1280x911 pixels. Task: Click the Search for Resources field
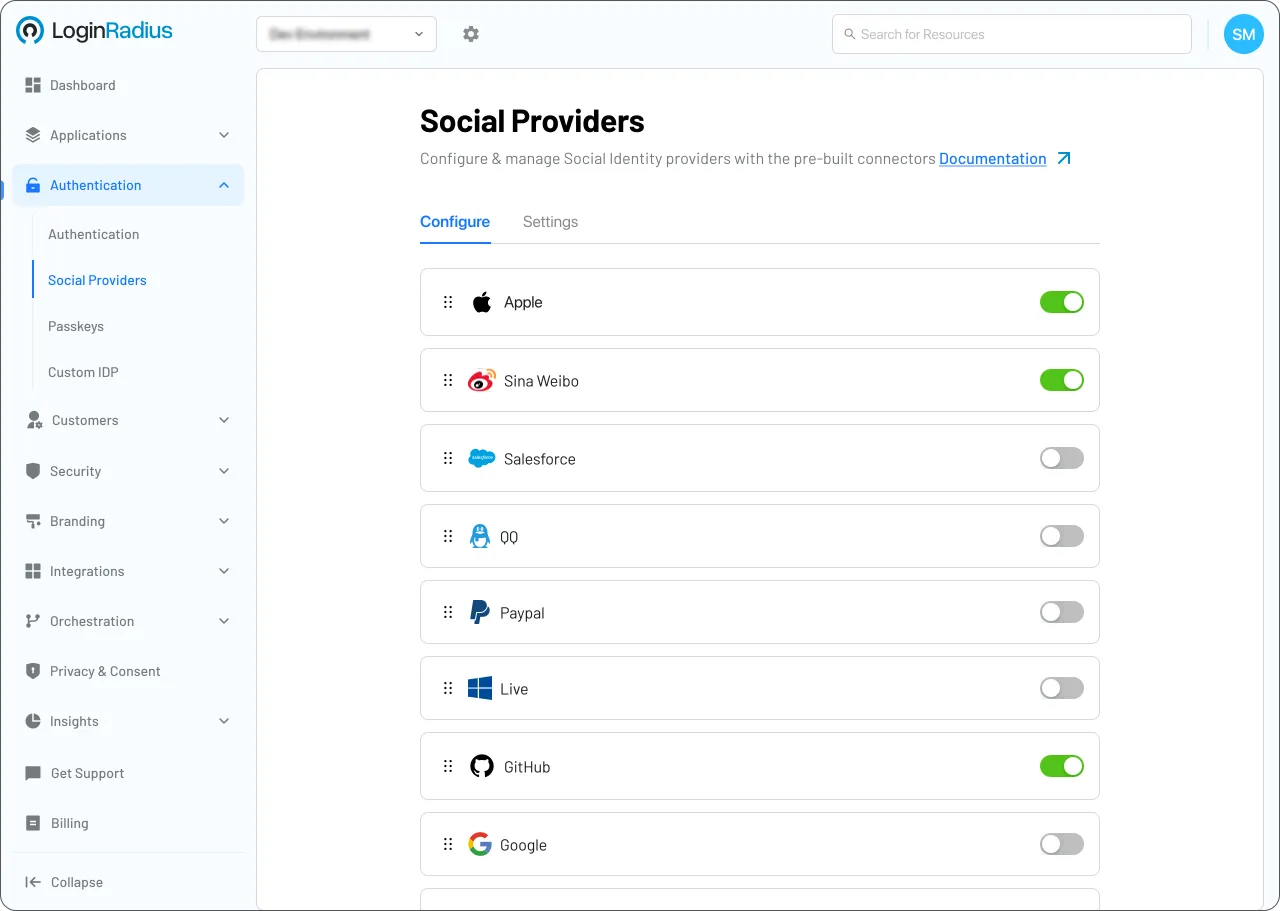point(1012,34)
